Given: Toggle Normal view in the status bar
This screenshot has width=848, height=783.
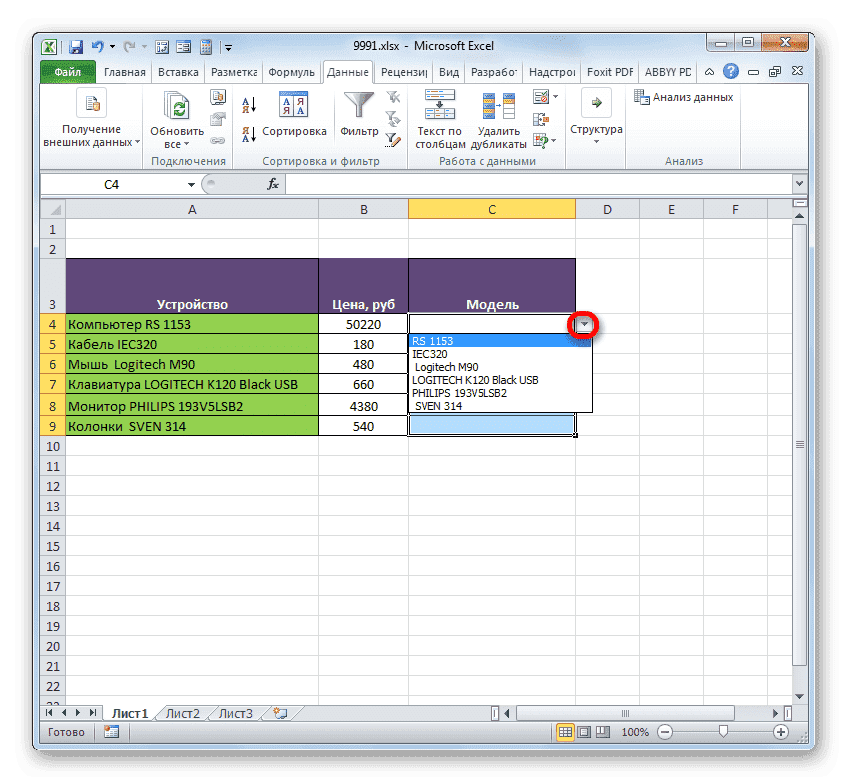Looking at the screenshot, I should pyautogui.click(x=565, y=732).
